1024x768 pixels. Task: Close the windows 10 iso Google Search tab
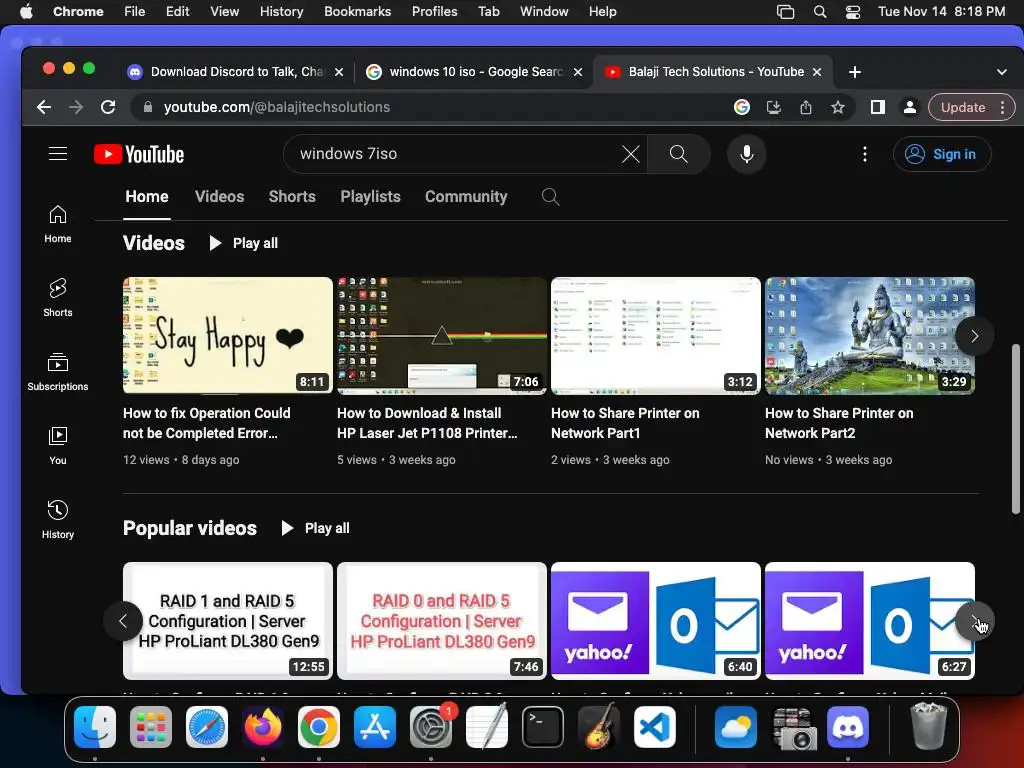(578, 72)
